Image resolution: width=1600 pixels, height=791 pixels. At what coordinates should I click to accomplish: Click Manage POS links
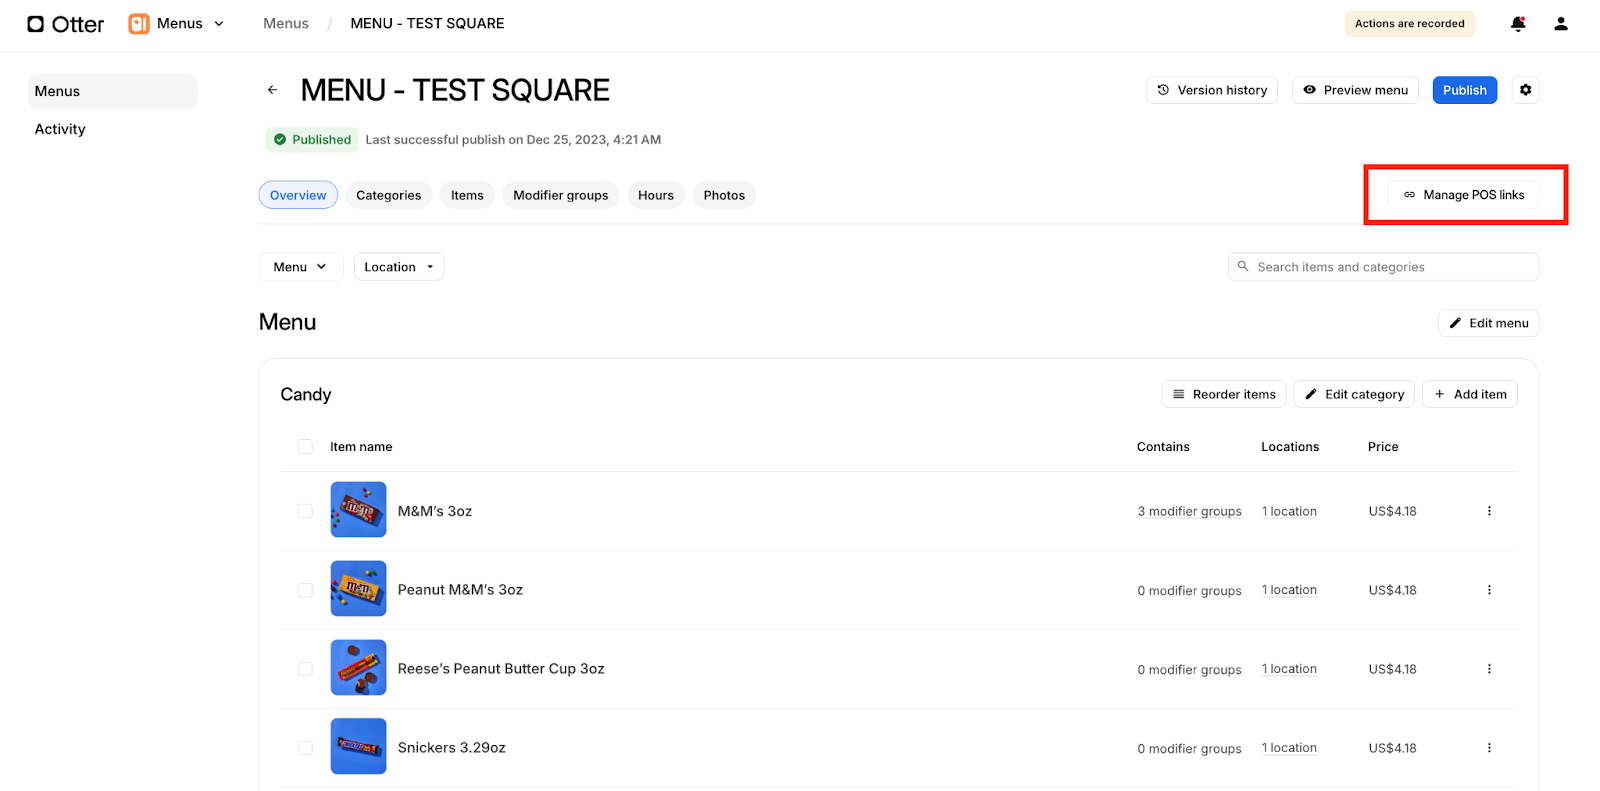1464,195
